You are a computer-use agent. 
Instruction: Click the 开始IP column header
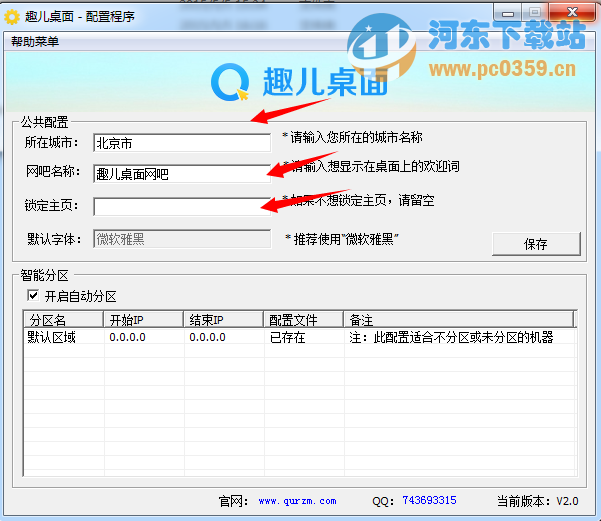click(143, 319)
